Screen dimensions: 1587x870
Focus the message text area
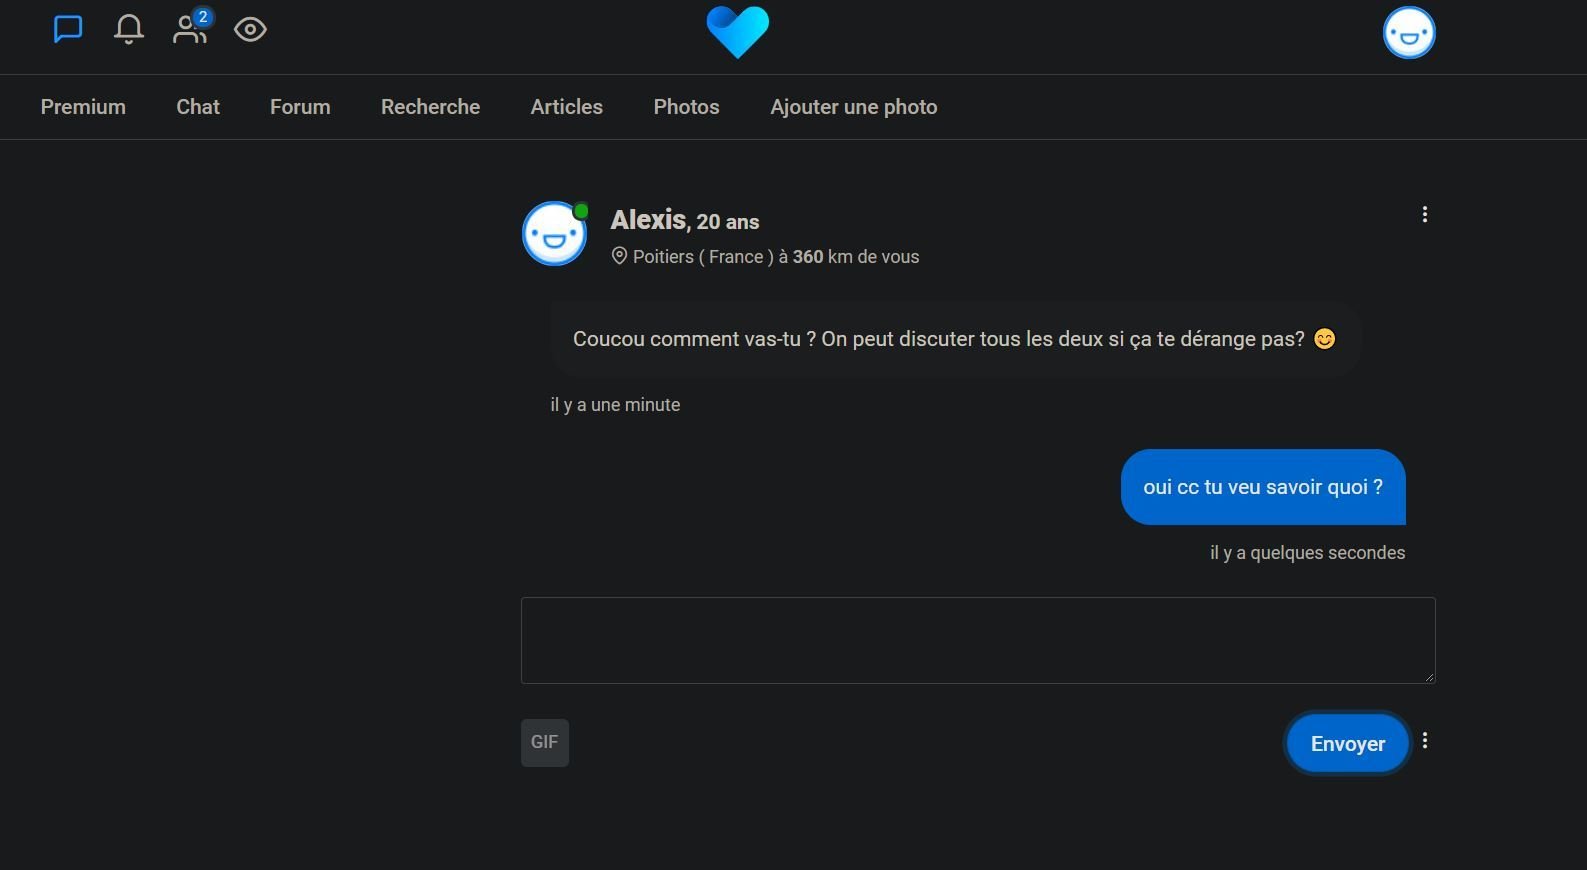[978, 640]
